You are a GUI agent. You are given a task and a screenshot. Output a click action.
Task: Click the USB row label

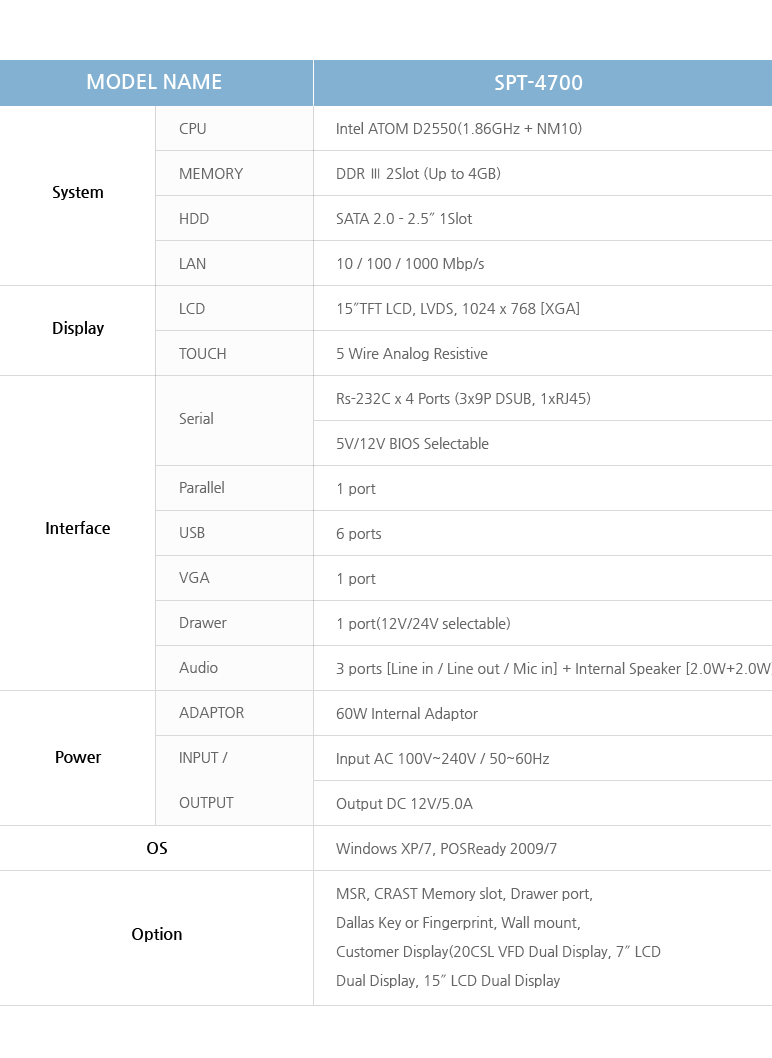click(x=192, y=533)
